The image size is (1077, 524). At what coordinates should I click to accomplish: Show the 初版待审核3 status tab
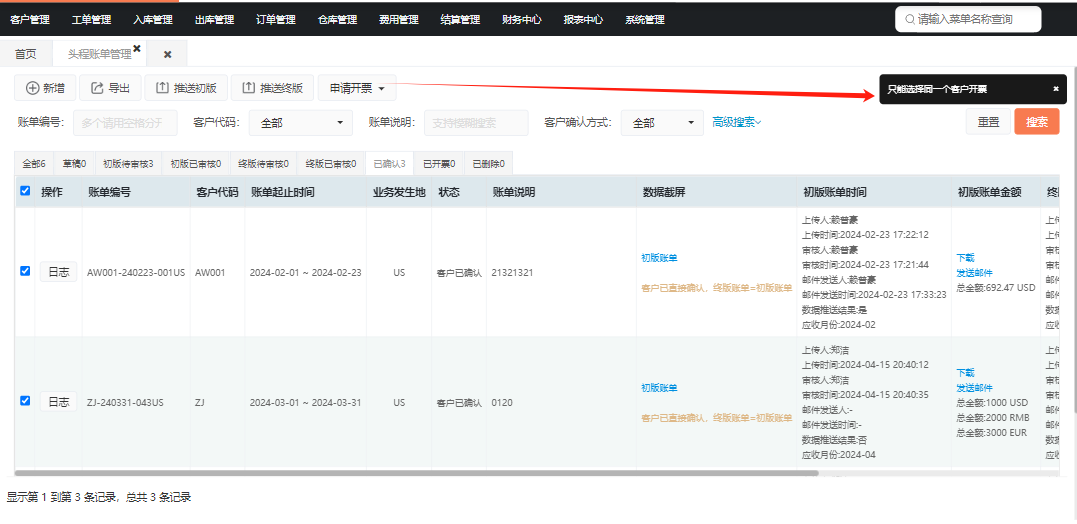[x=128, y=164]
